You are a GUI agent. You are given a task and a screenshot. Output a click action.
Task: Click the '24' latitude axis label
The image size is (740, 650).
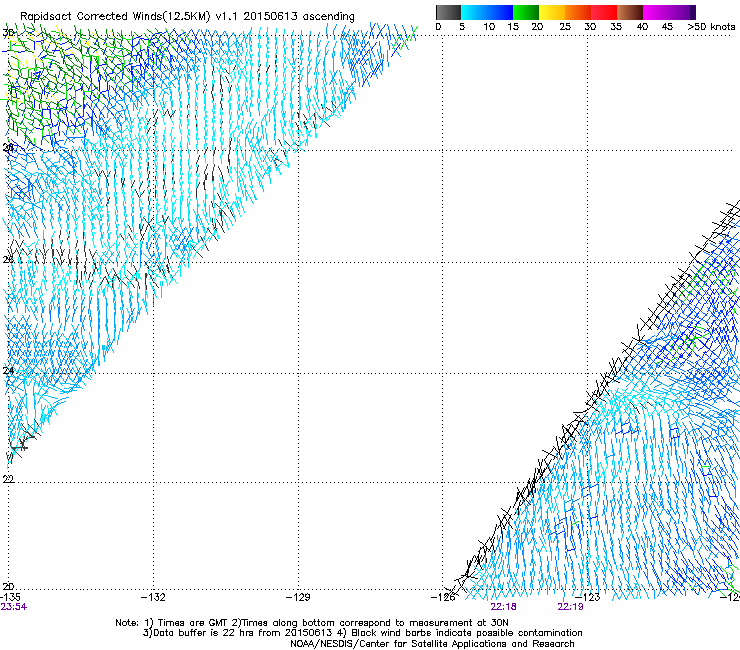coord(8,371)
